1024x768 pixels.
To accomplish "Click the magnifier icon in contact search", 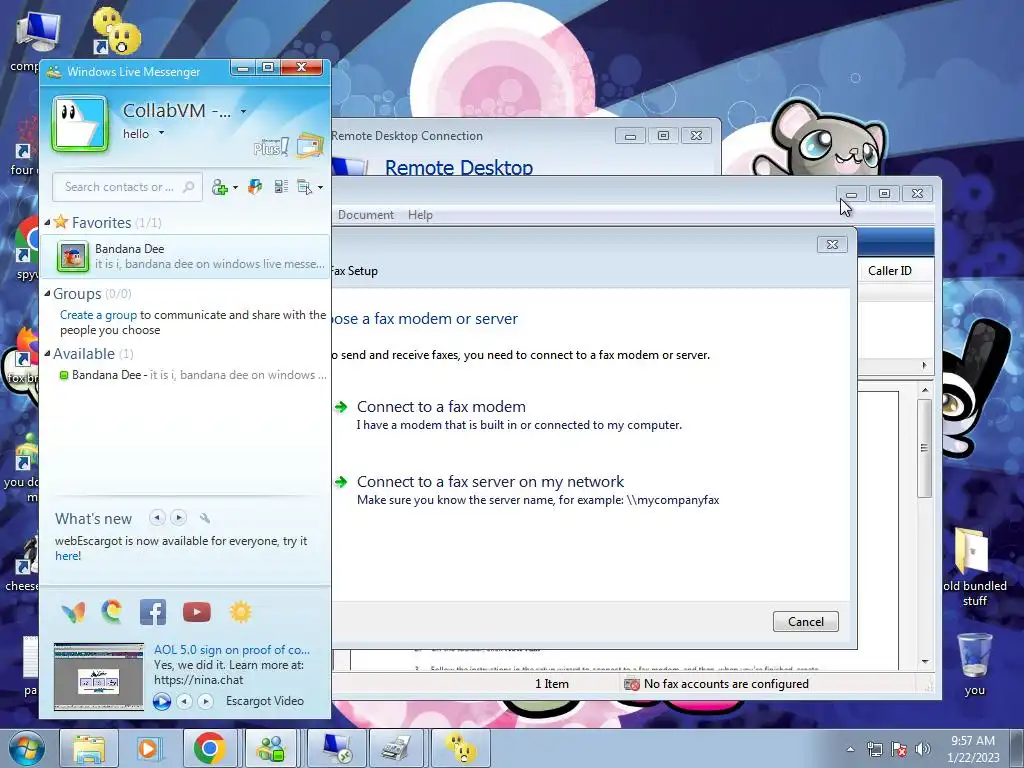I will (188, 187).
